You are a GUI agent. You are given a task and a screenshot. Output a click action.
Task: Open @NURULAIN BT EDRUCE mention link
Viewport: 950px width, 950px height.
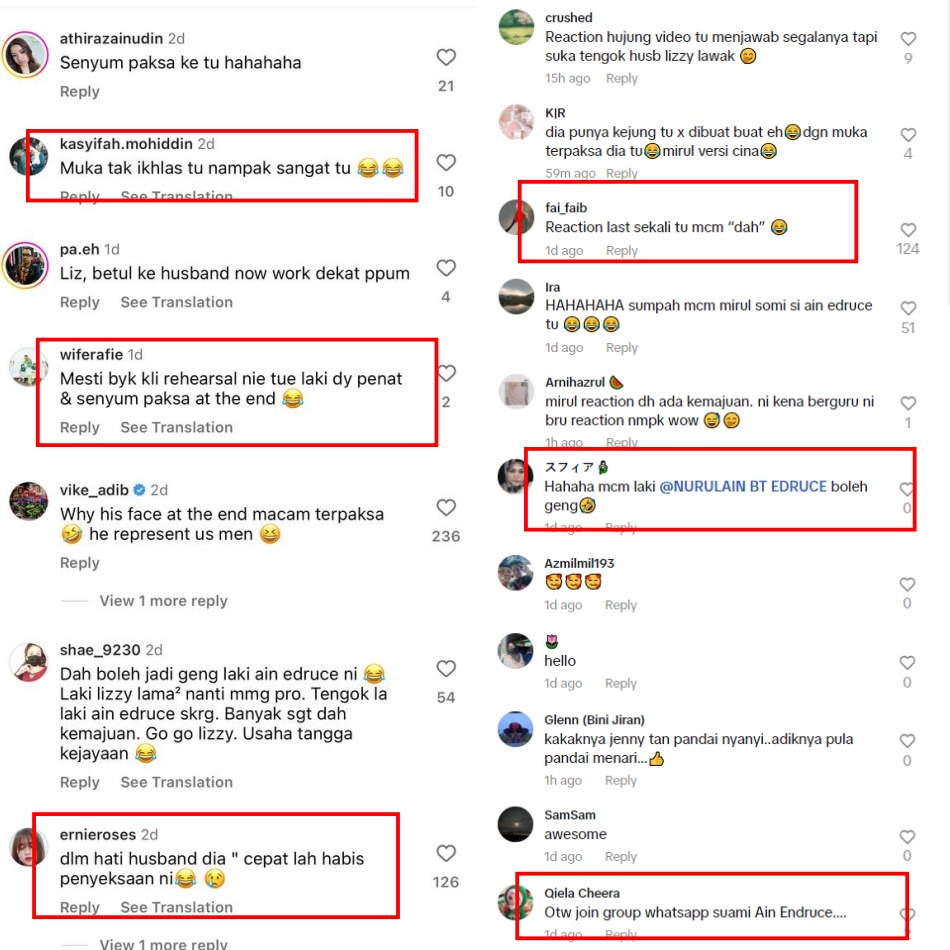743,487
